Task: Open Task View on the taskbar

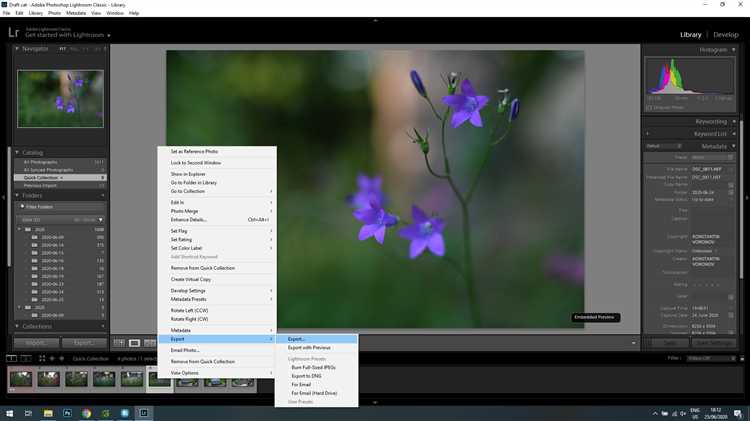Action: (x=28, y=413)
